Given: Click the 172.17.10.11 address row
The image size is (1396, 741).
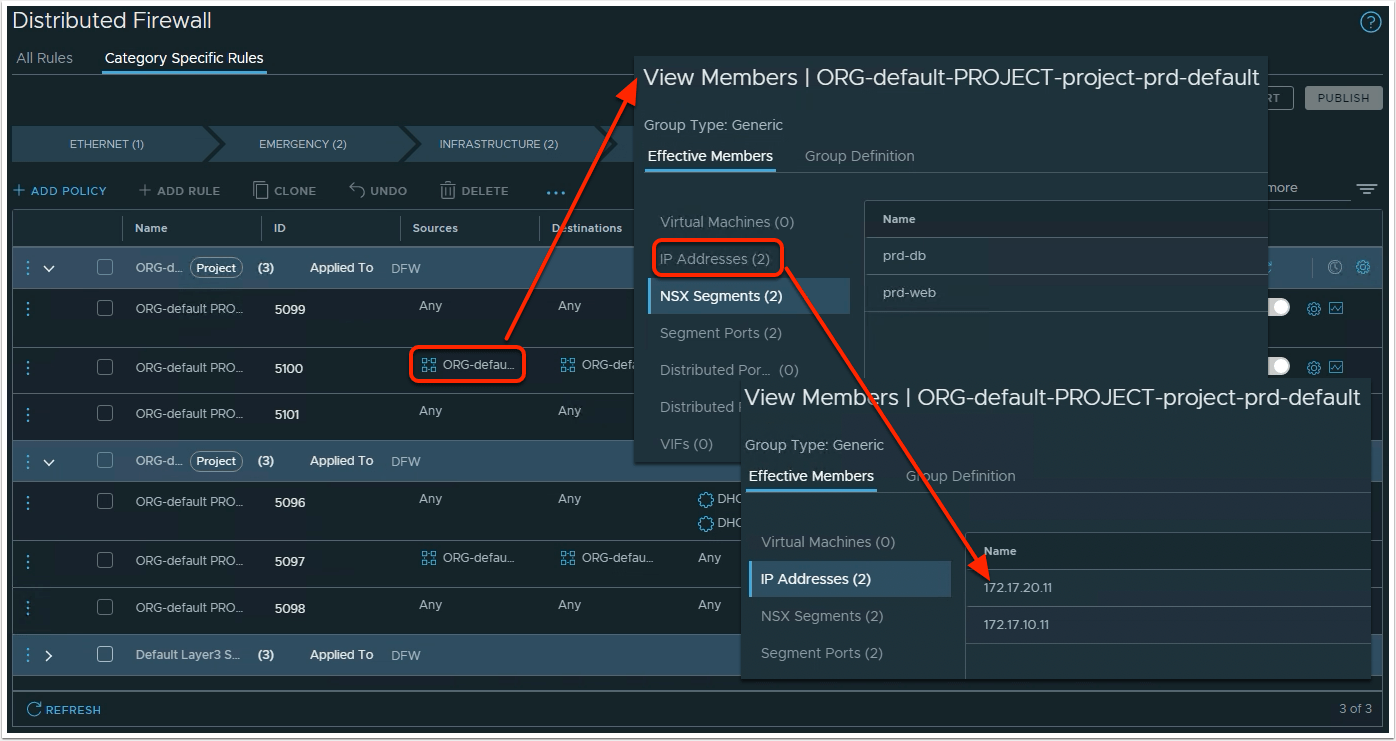Looking at the screenshot, I should point(1168,625).
